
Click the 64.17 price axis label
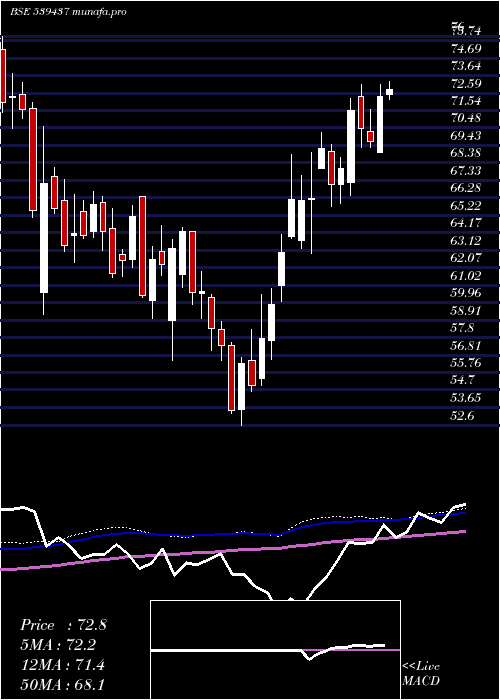466,223
